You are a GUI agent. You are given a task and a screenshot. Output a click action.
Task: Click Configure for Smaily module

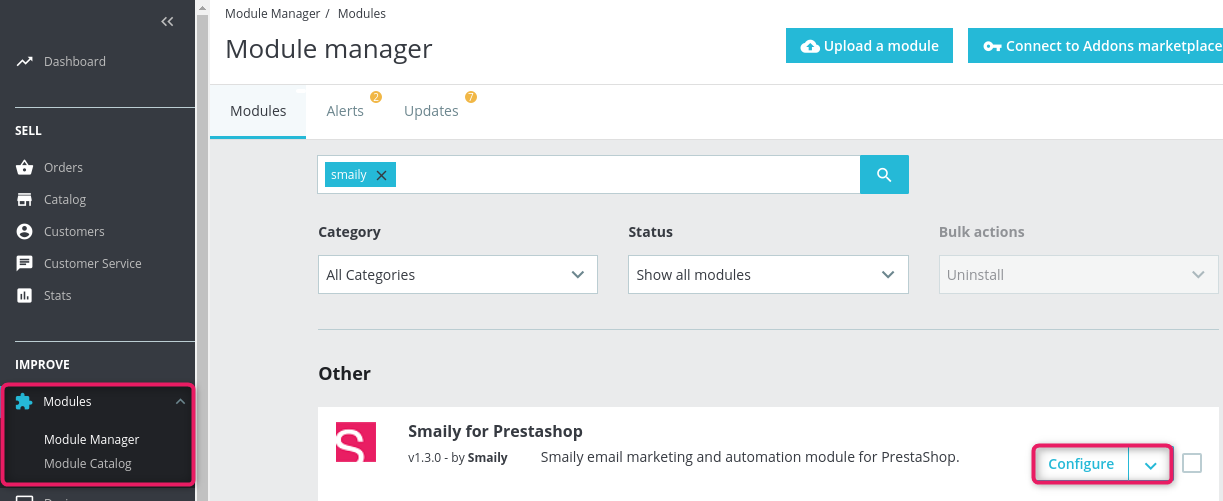(1081, 465)
